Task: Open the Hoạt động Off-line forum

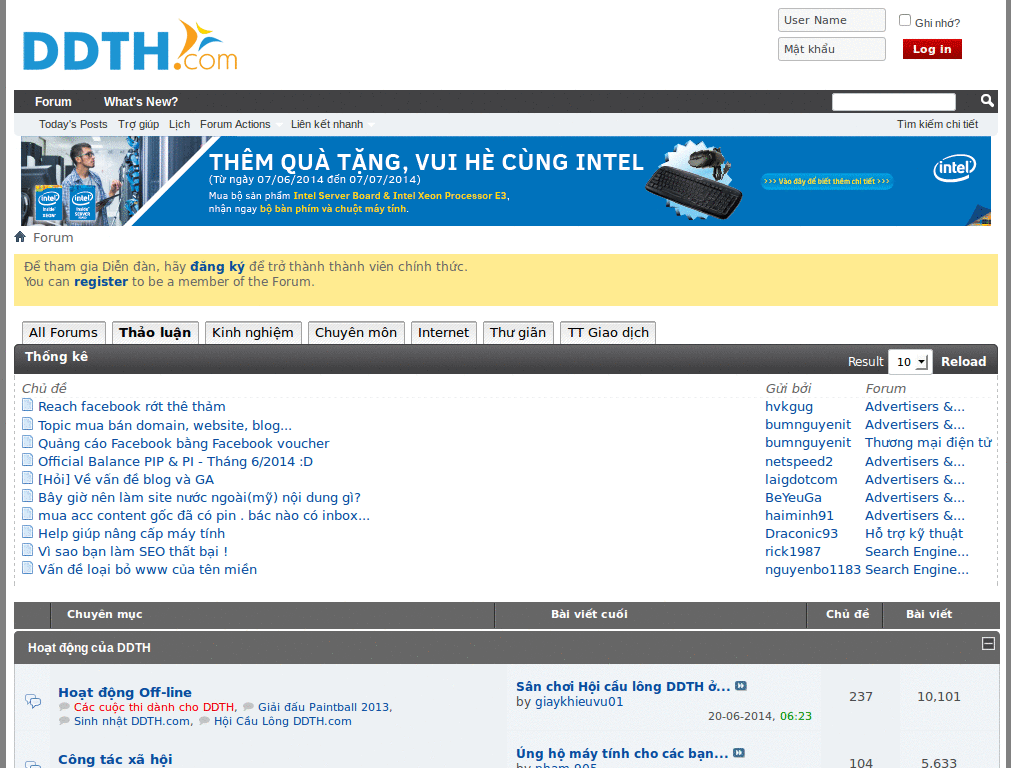Action: [125, 692]
